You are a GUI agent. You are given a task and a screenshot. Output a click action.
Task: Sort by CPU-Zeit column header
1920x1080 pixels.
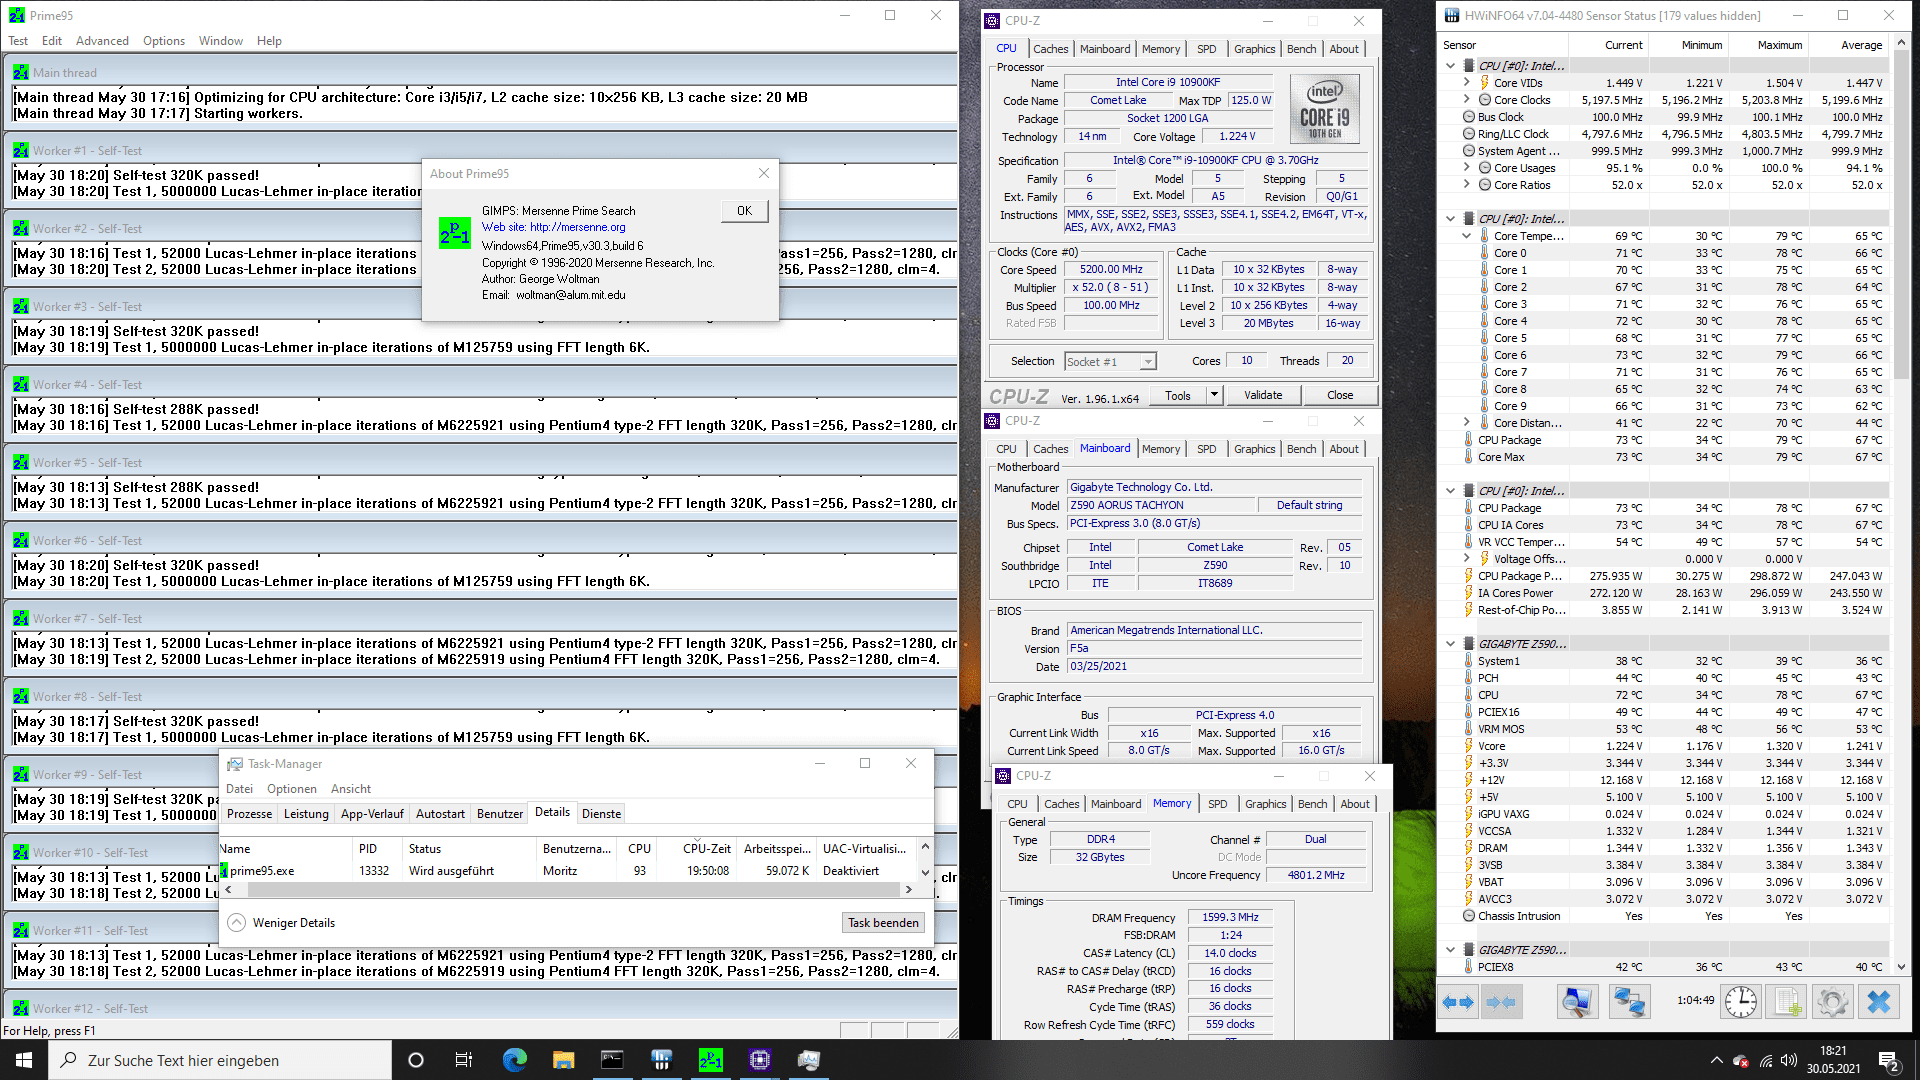coord(707,849)
